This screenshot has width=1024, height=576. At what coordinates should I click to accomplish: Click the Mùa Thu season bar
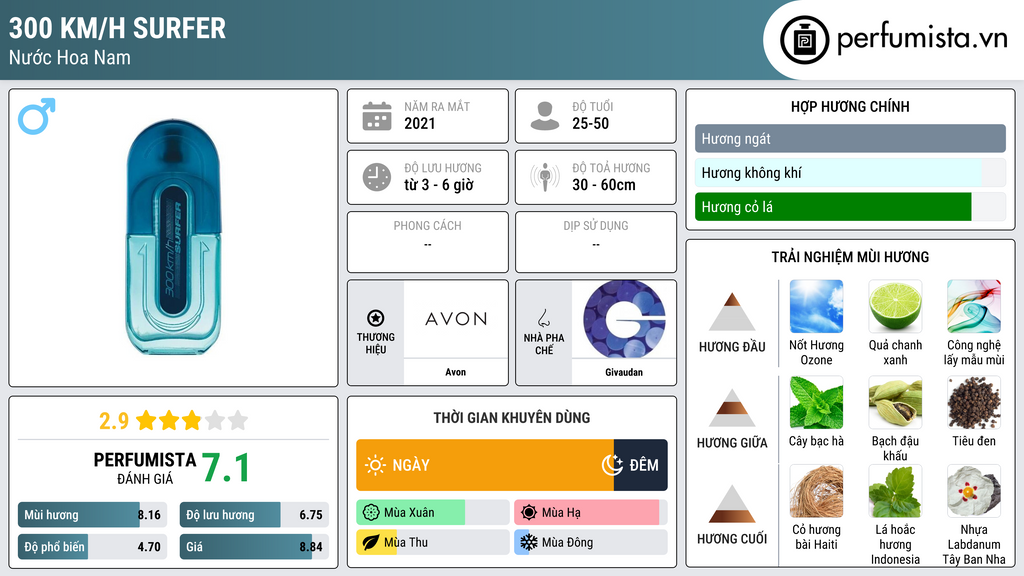pos(433,542)
